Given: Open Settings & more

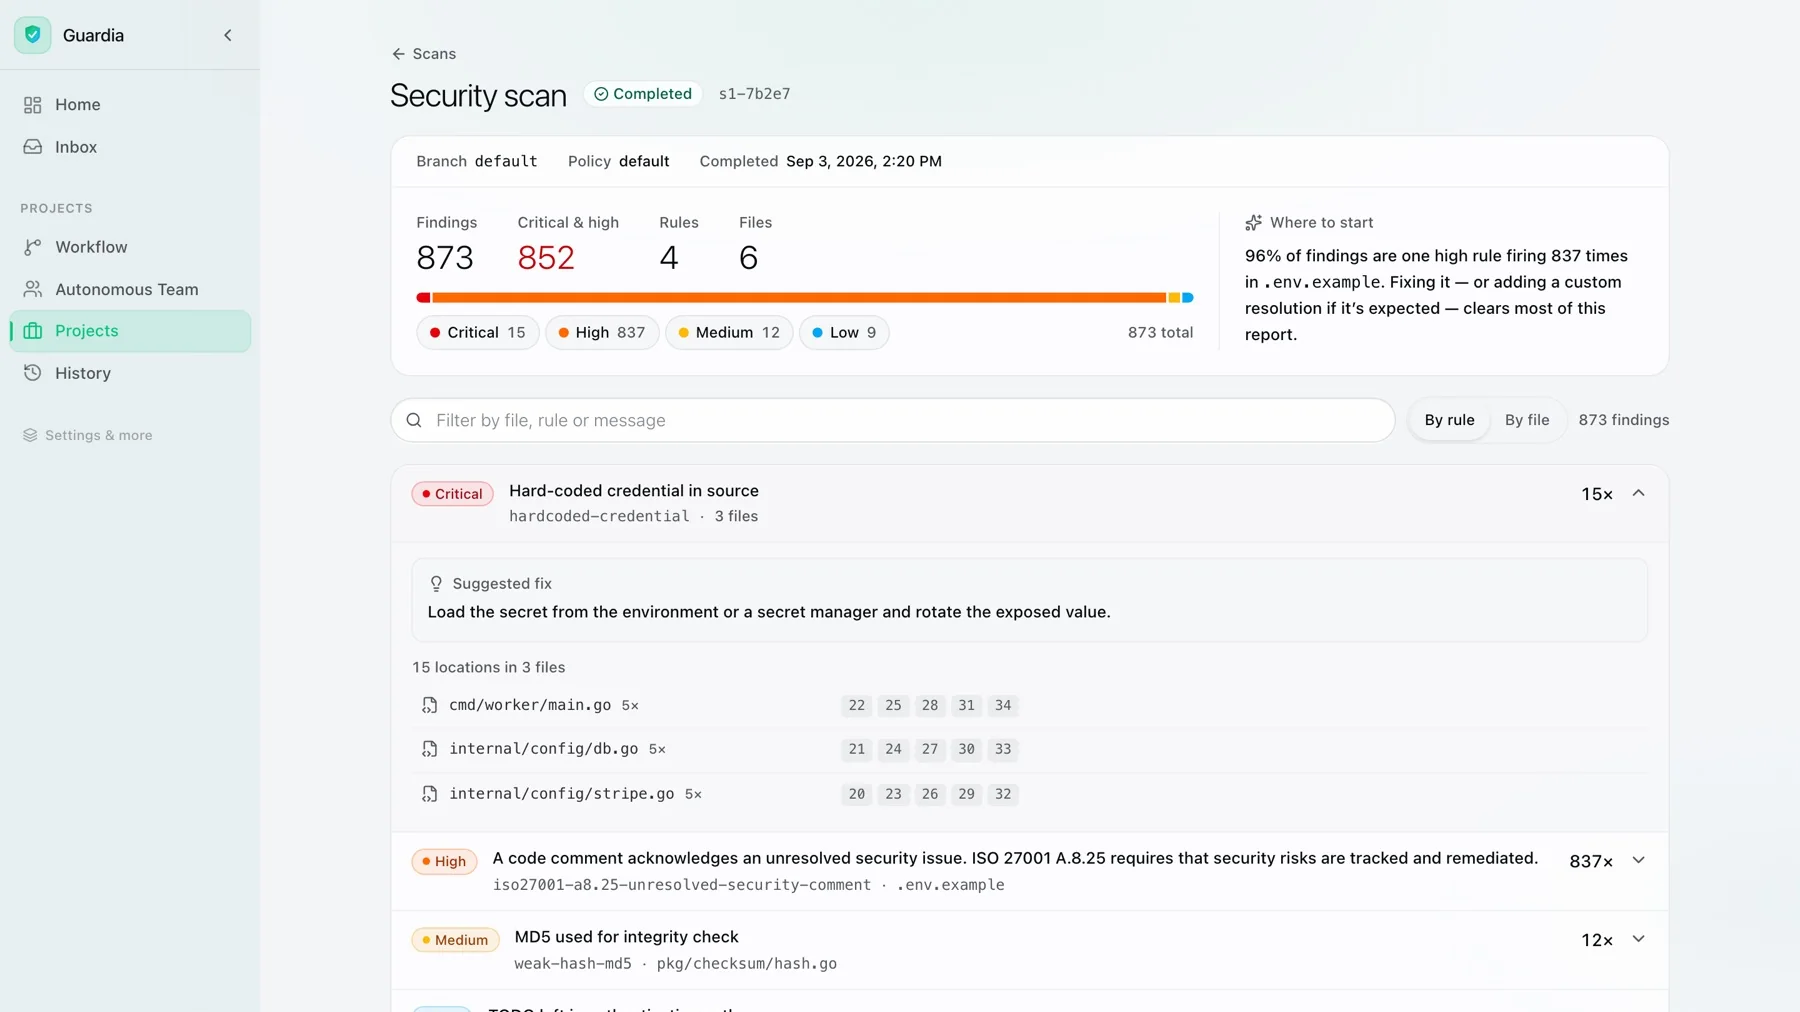Looking at the screenshot, I should tap(88, 435).
